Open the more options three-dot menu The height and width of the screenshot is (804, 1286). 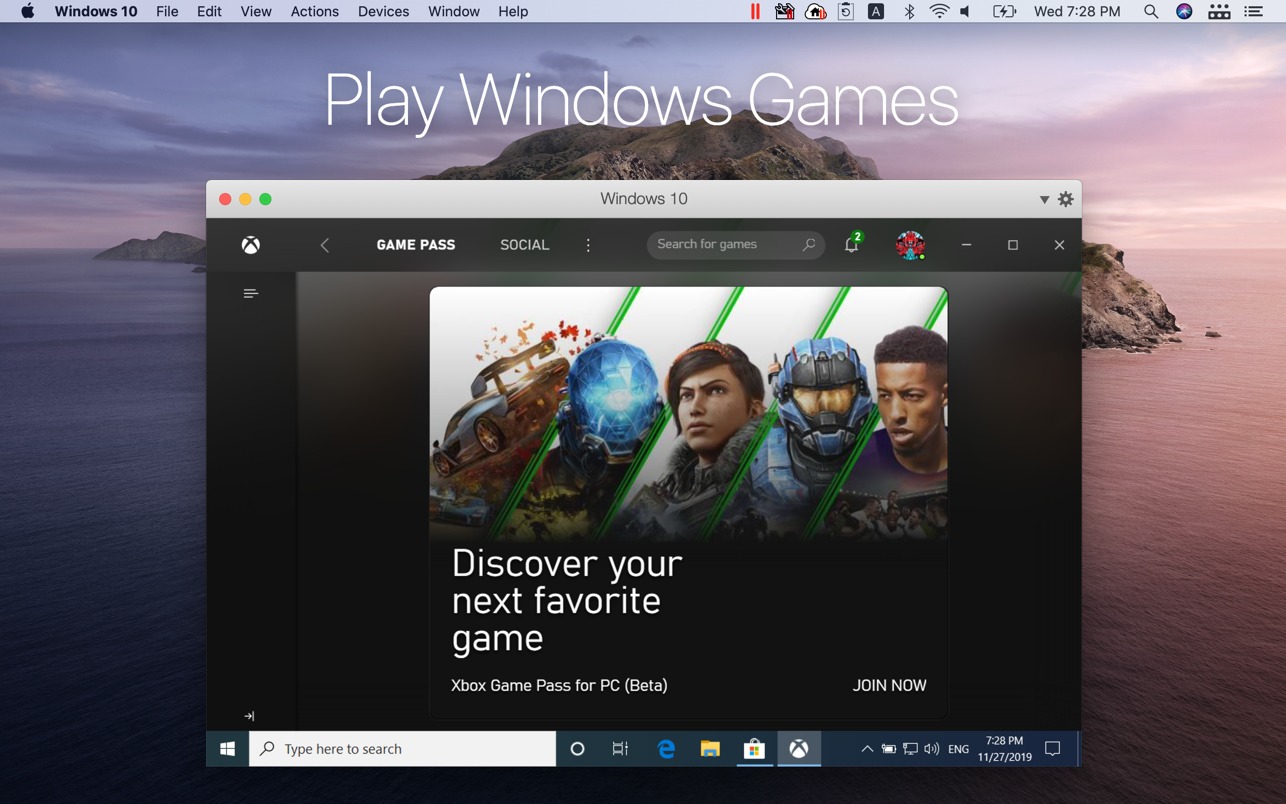(588, 245)
